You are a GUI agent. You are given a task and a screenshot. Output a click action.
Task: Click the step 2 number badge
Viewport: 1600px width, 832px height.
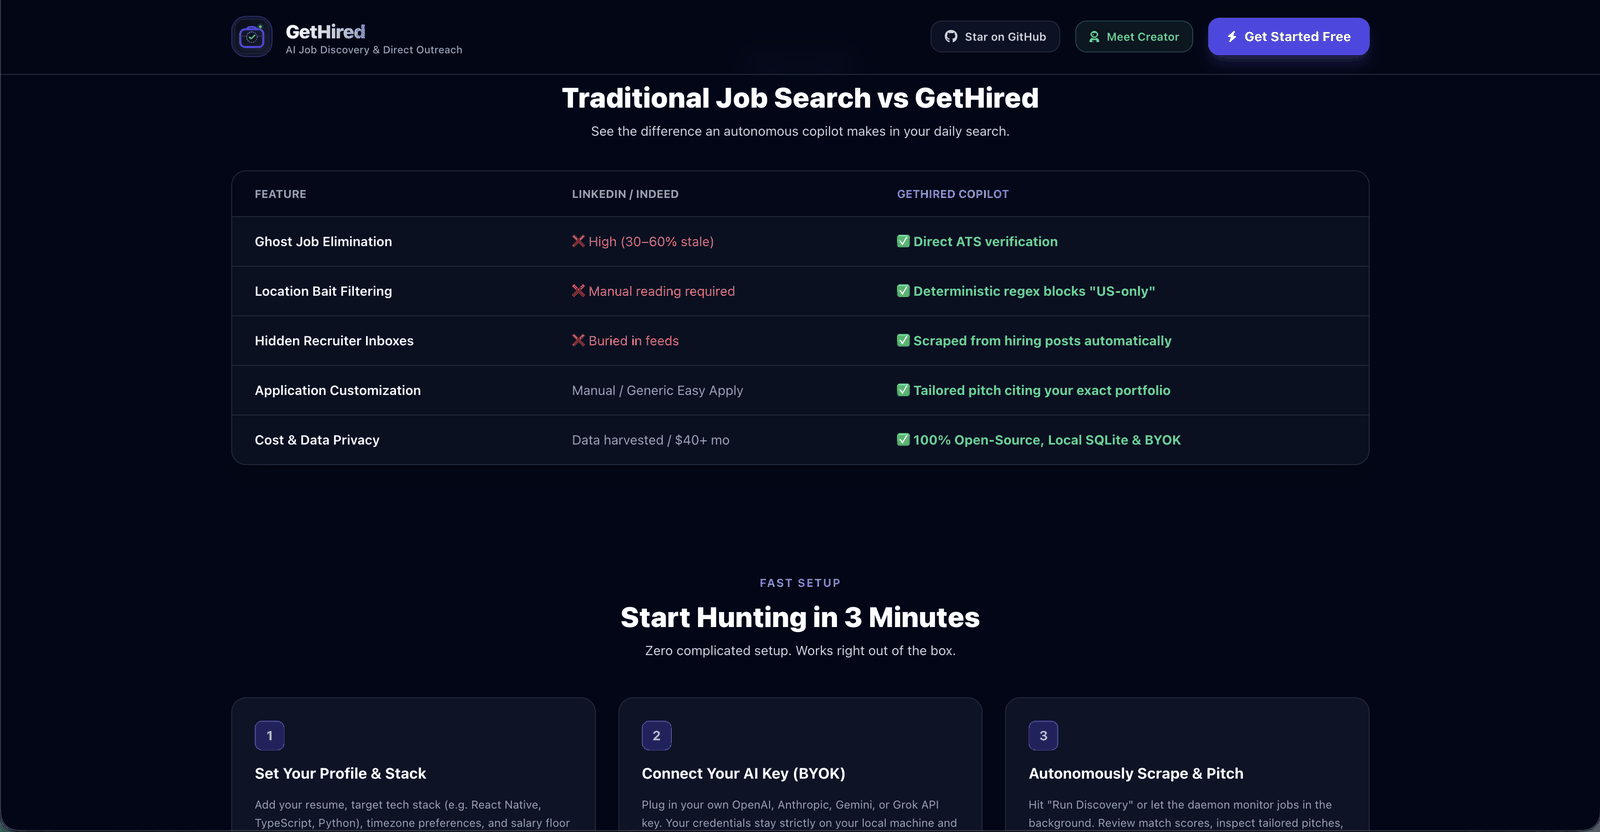tap(656, 736)
